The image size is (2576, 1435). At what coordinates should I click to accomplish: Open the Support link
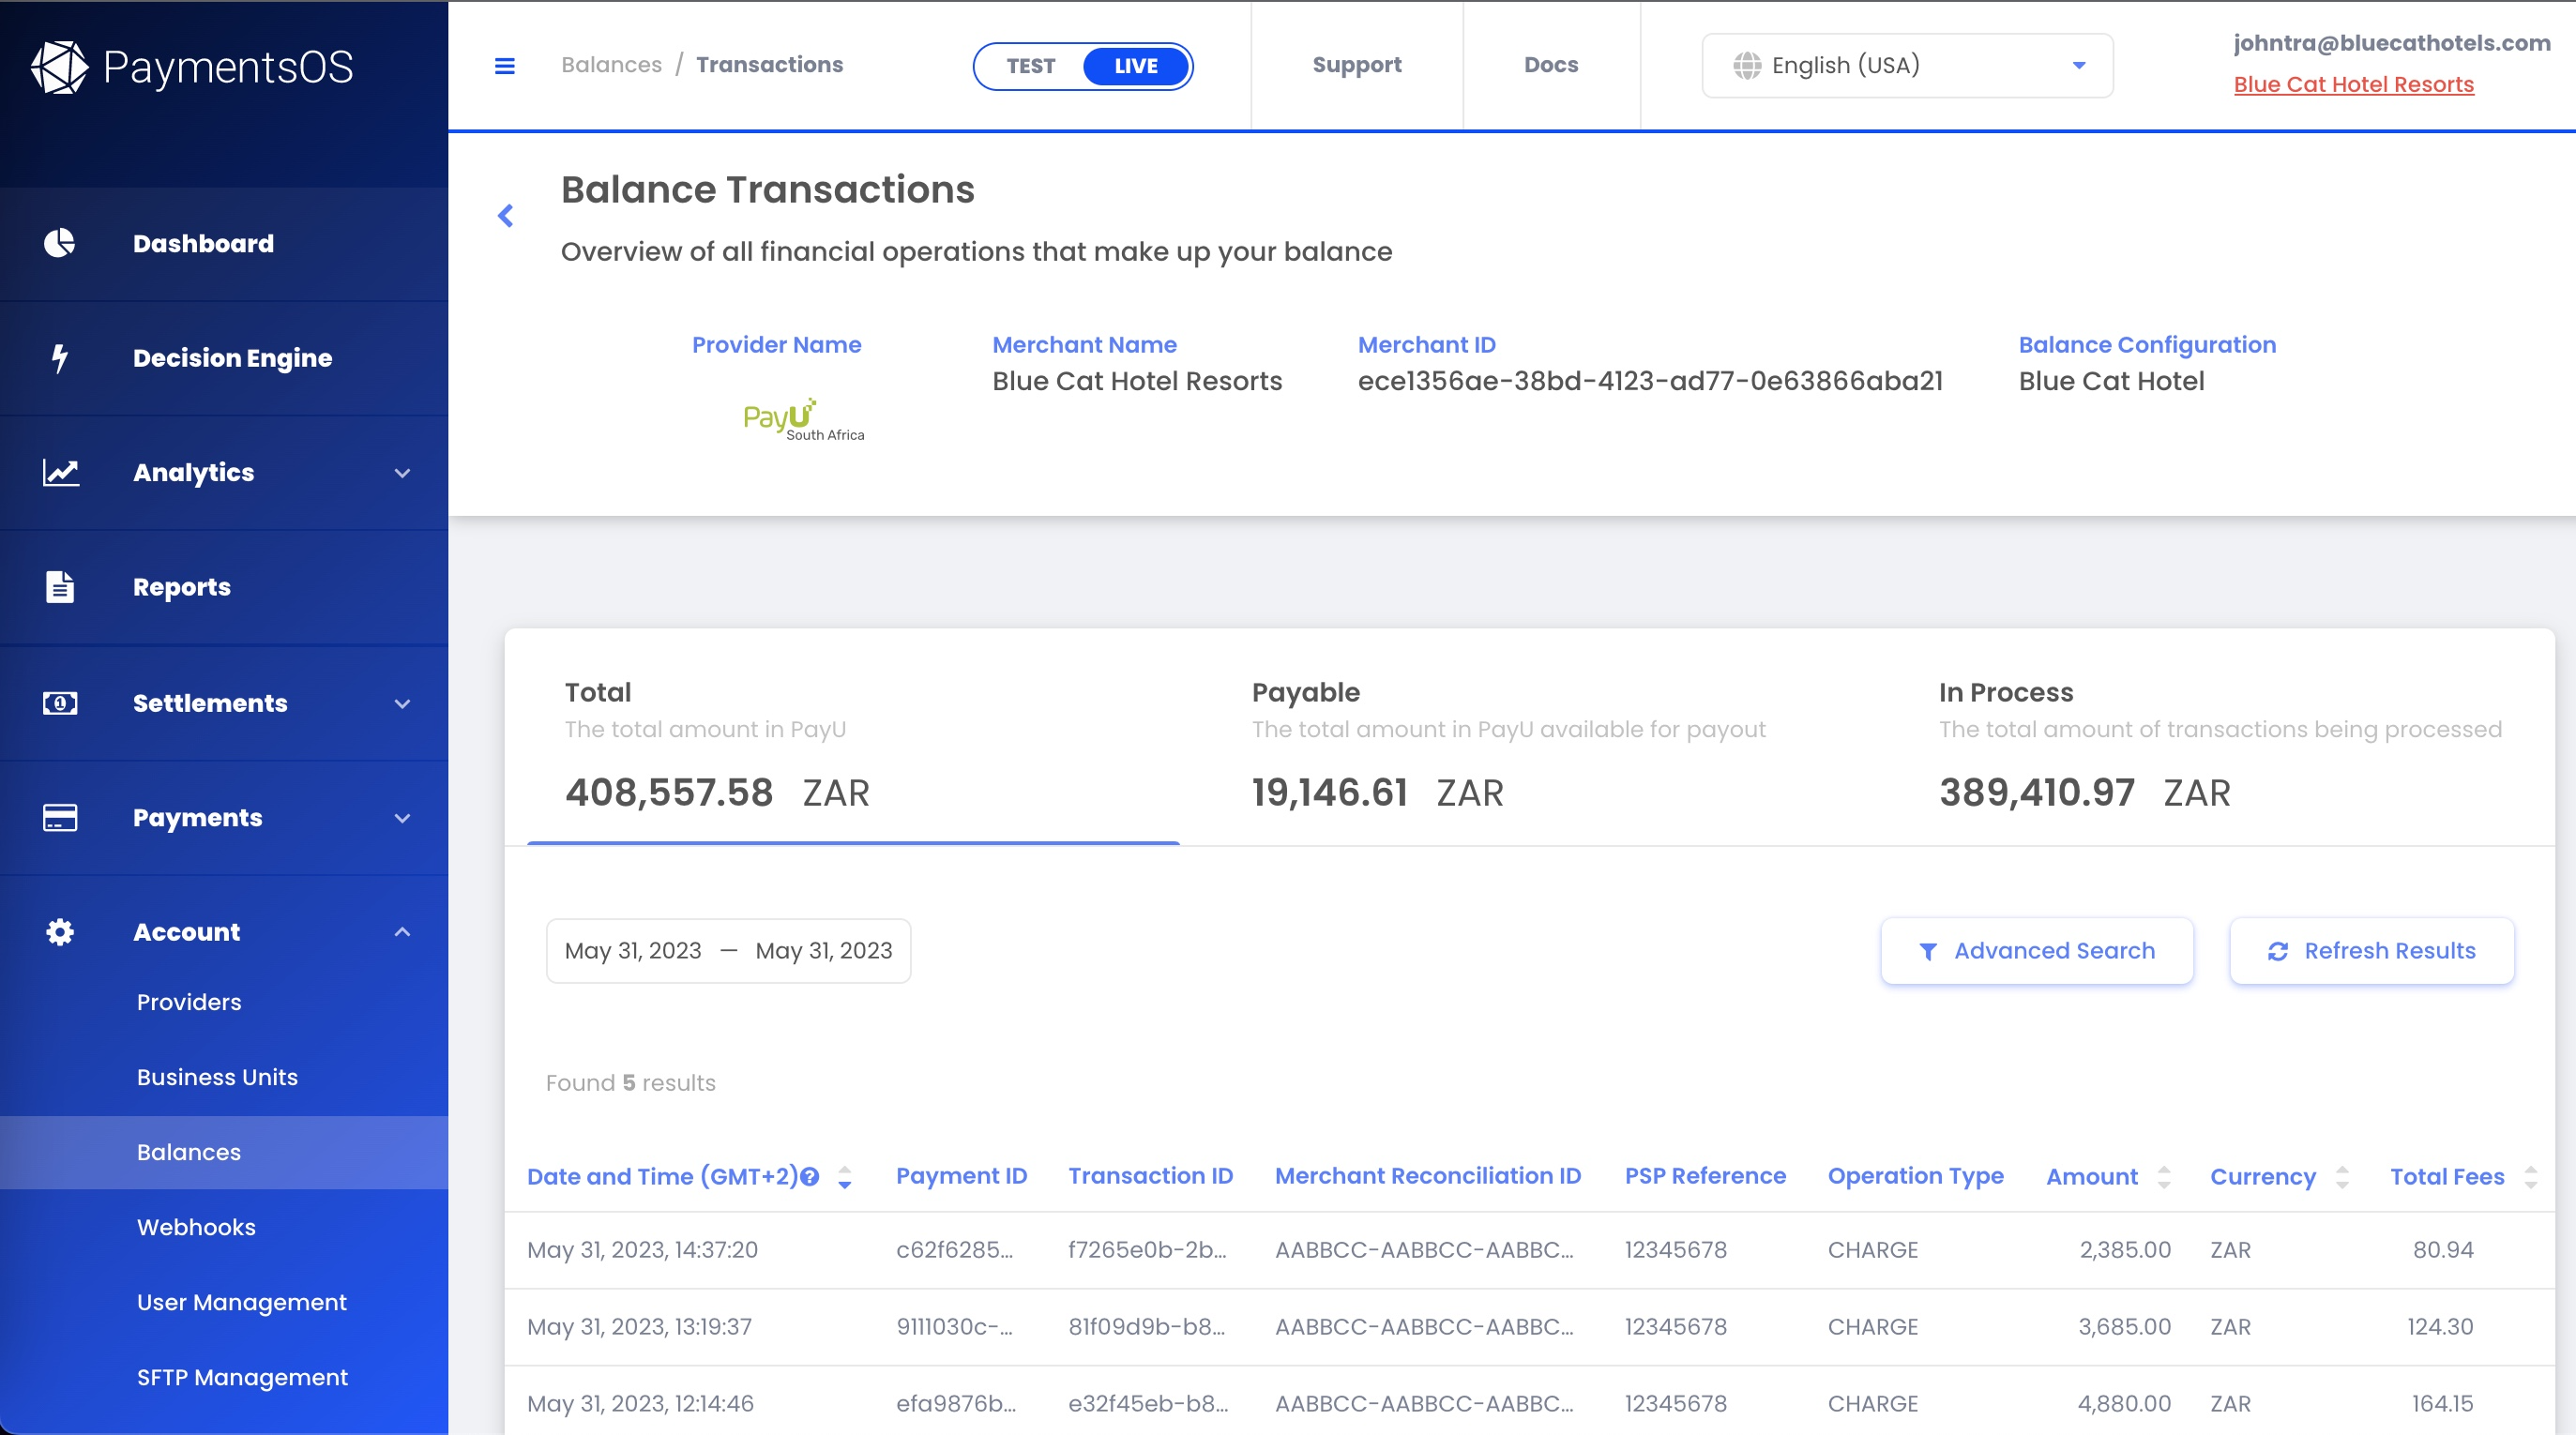click(x=1357, y=65)
